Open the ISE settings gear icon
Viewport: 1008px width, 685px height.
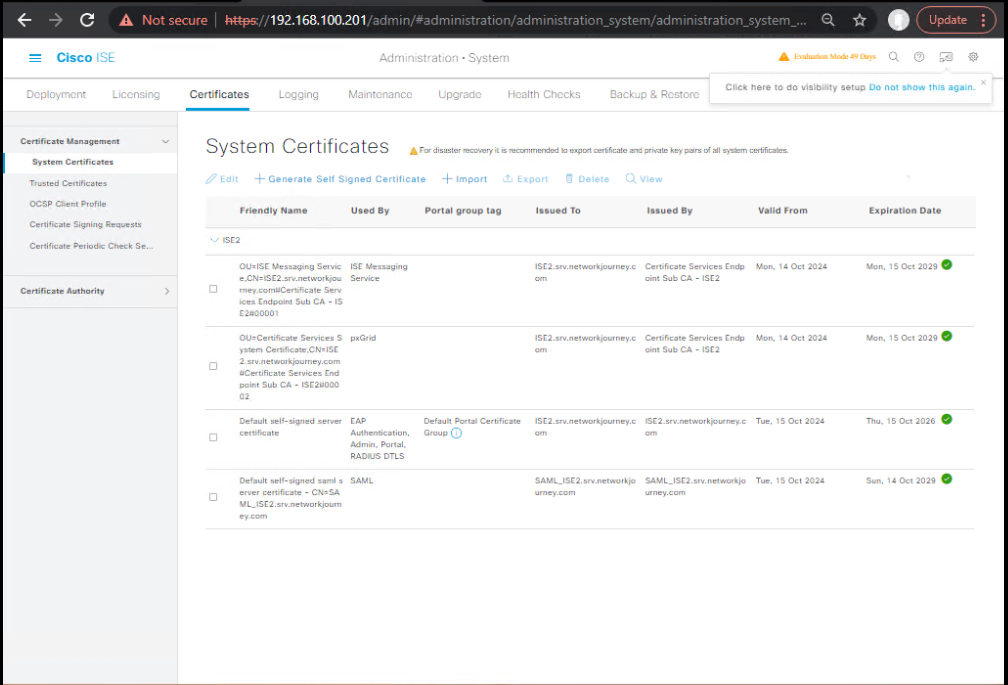pos(973,57)
